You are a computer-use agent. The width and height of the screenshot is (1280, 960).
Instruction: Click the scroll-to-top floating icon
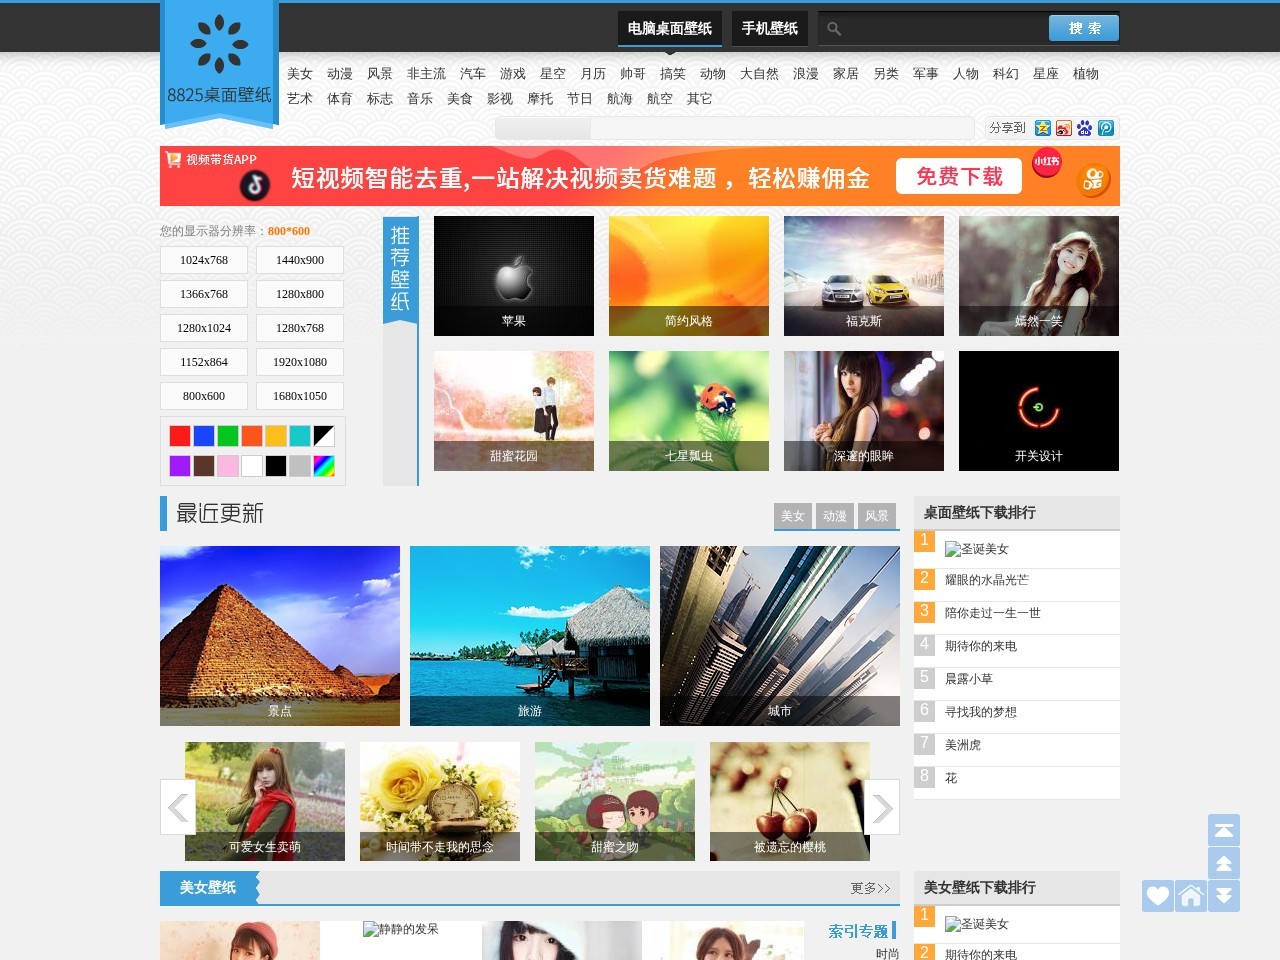(x=1223, y=829)
